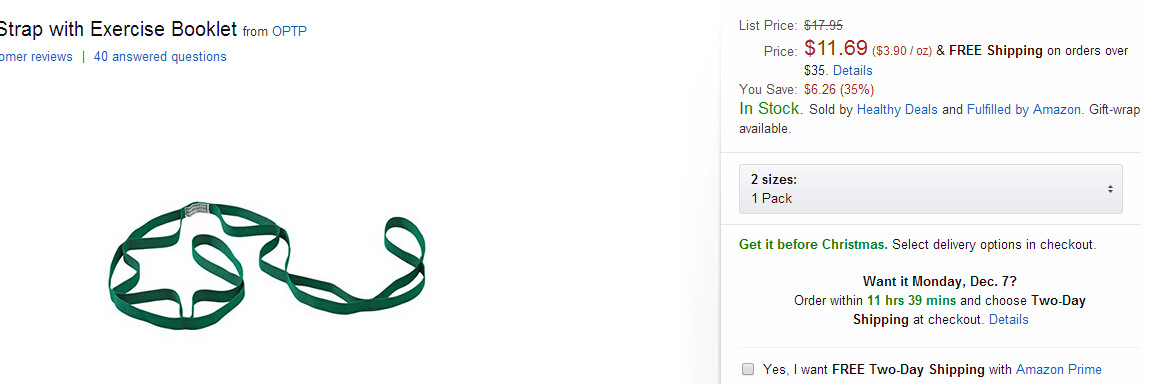Image resolution: width=1157 pixels, height=384 pixels.
Task: Open Details link after Two-Day Shipping at checkout
Action: click(x=1008, y=320)
